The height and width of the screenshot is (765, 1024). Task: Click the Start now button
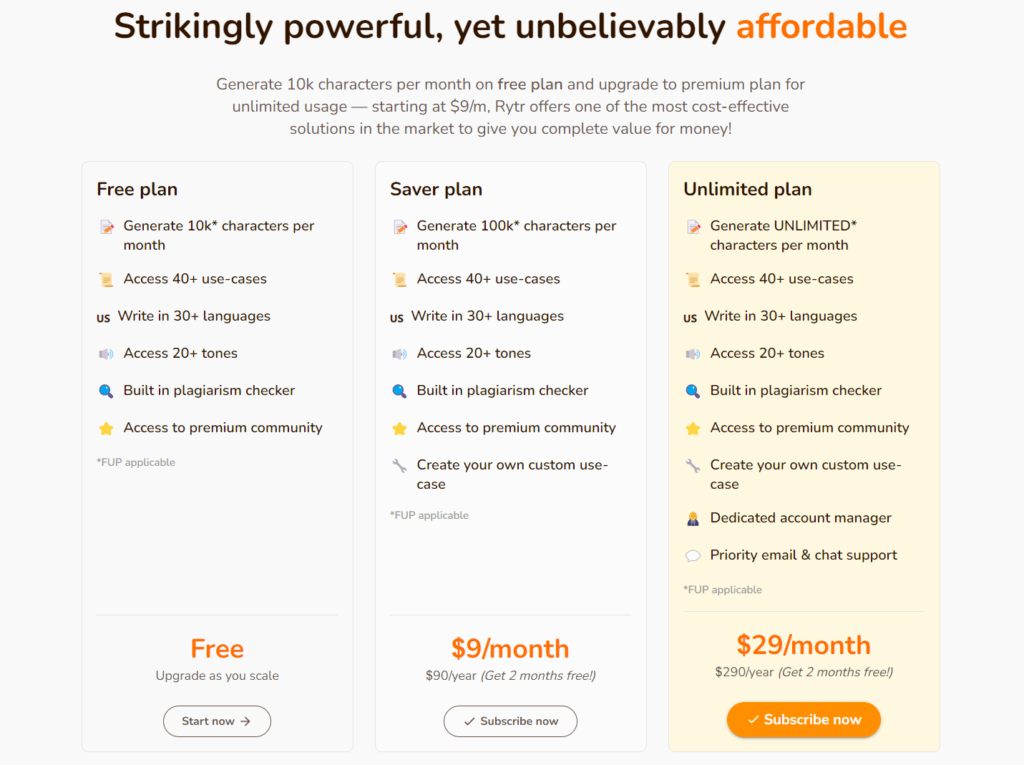point(217,721)
